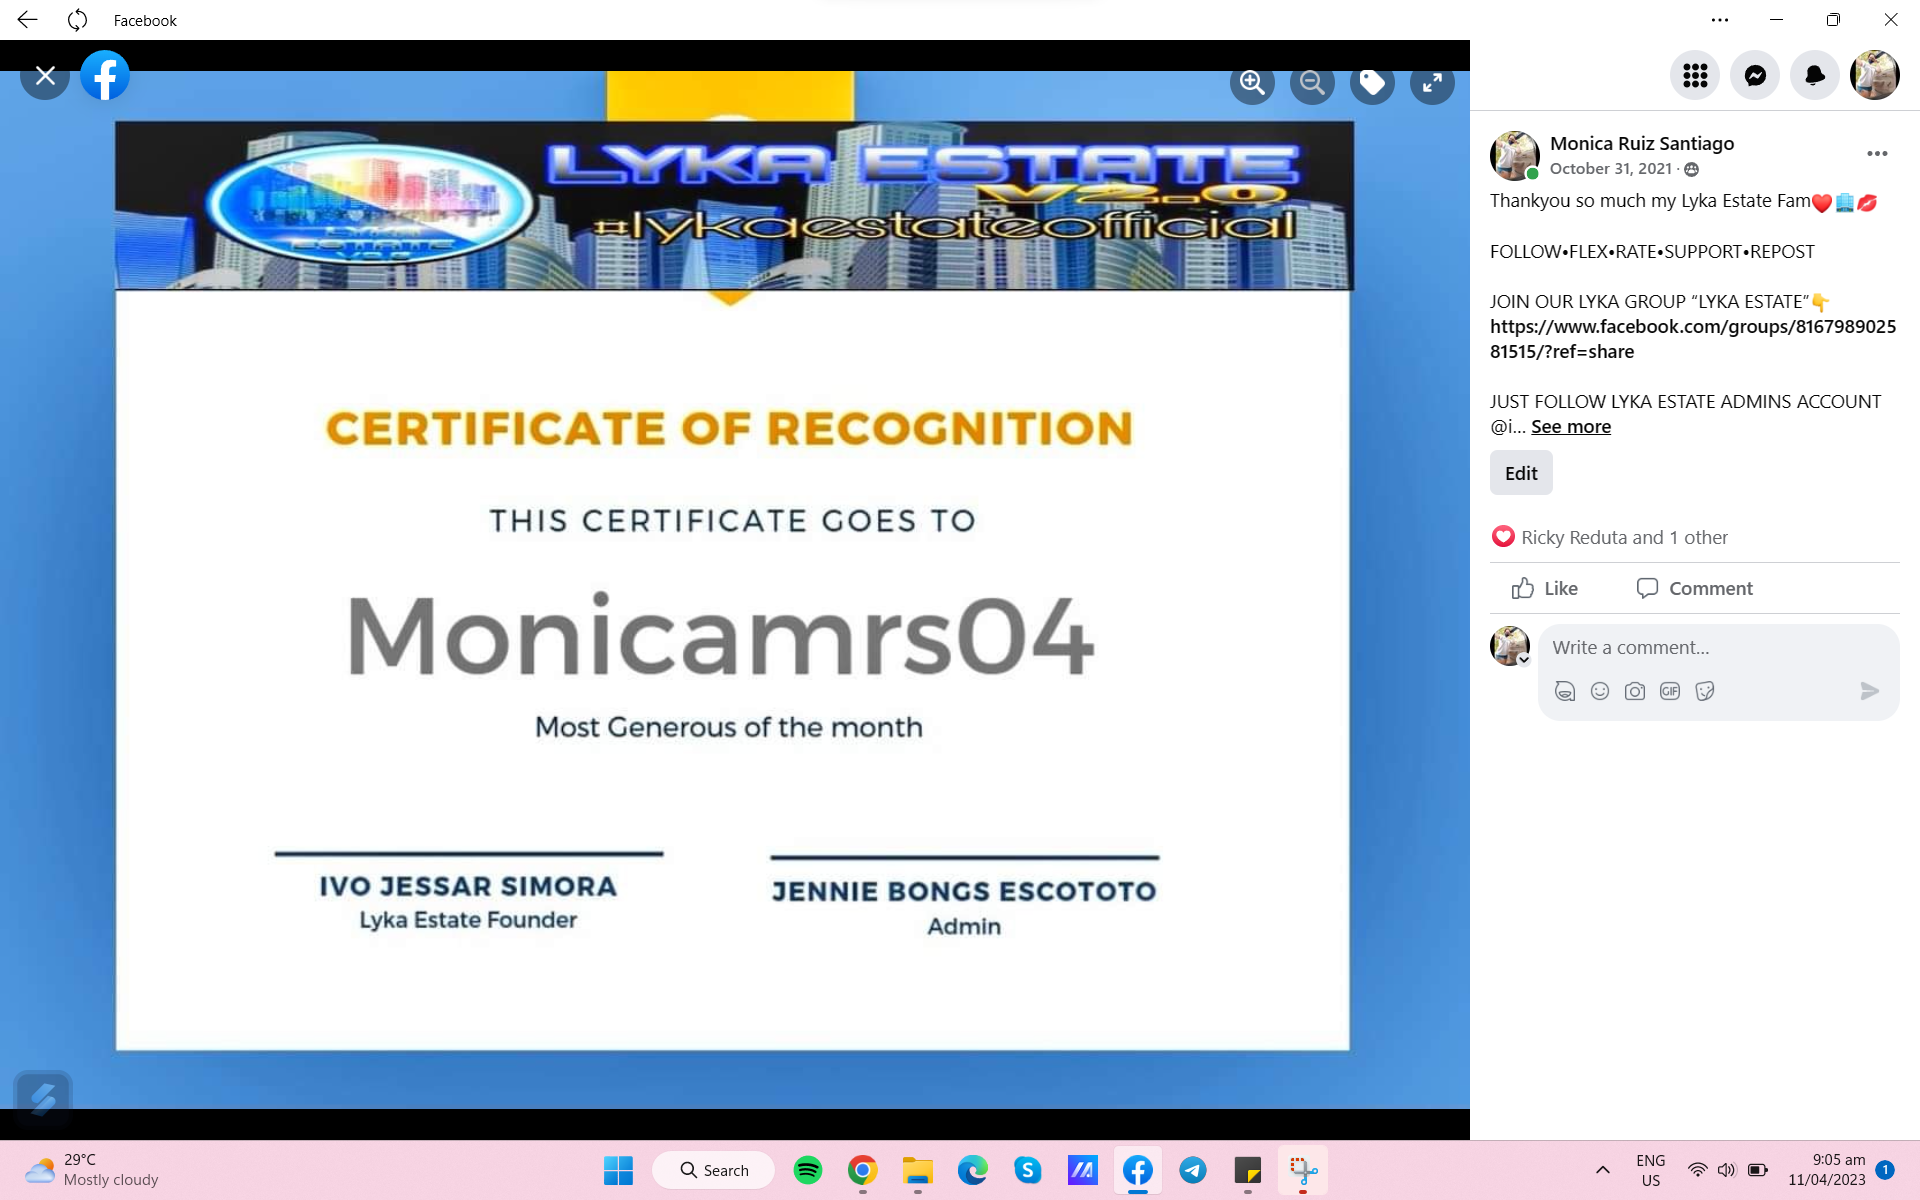
Task: Show hidden system tray icons
Action: pos(1602,1170)
